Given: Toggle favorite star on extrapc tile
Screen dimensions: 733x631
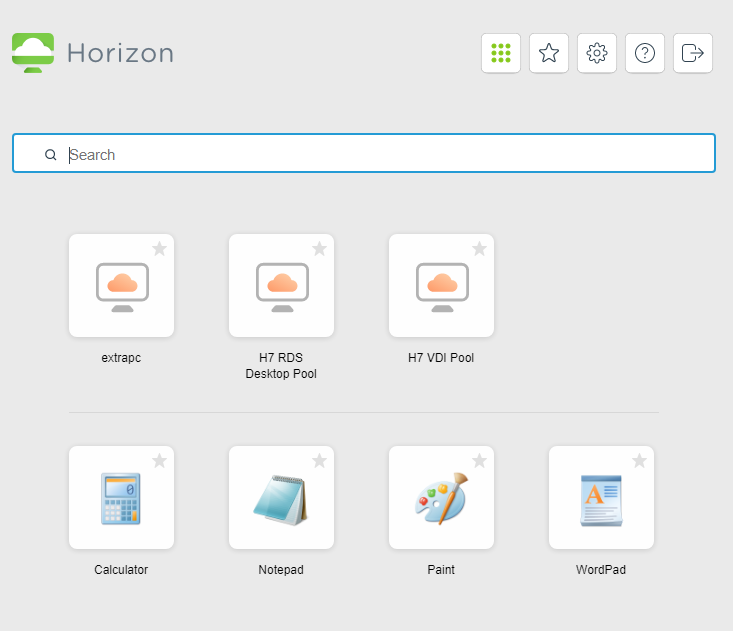Looking at the screenshot, I should [x=159, y=249].
